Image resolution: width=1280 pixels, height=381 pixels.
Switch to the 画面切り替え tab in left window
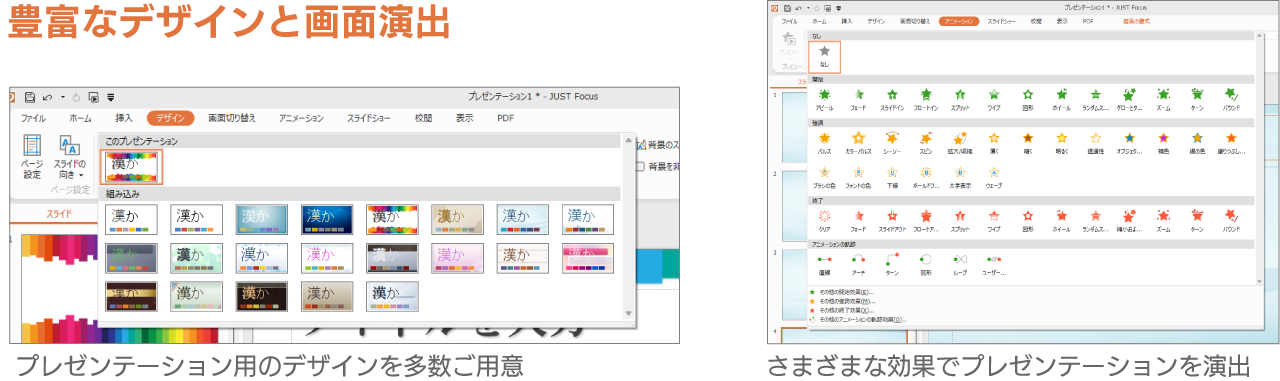pyautogui.click(x=232, y=118)
